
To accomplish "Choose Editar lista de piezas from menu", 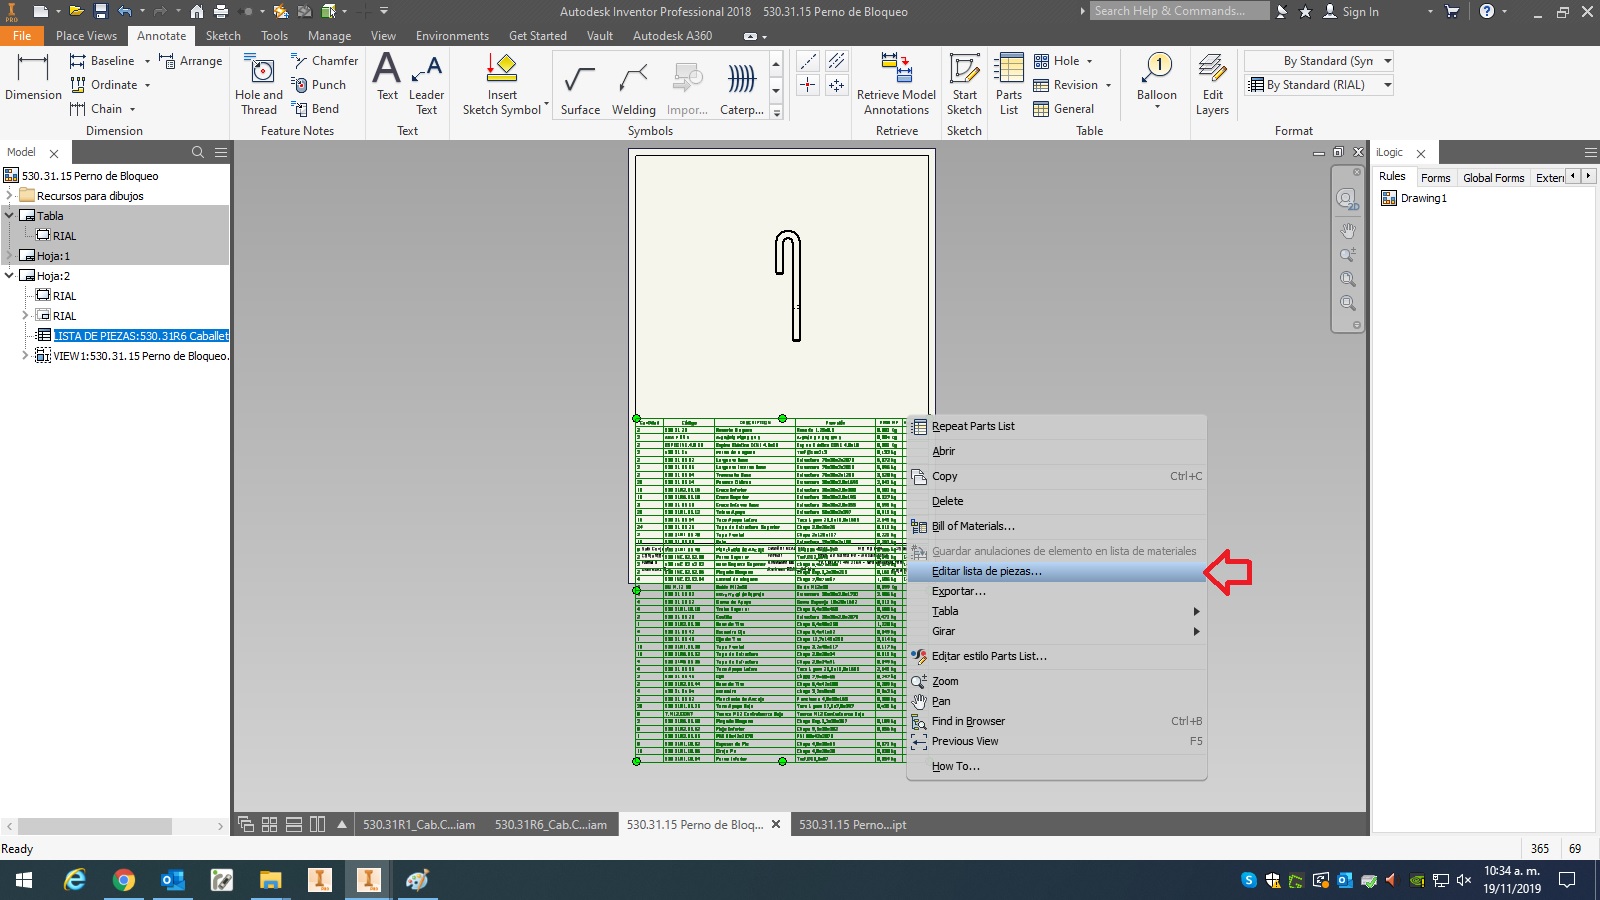I will click(x=1056, y=571).
